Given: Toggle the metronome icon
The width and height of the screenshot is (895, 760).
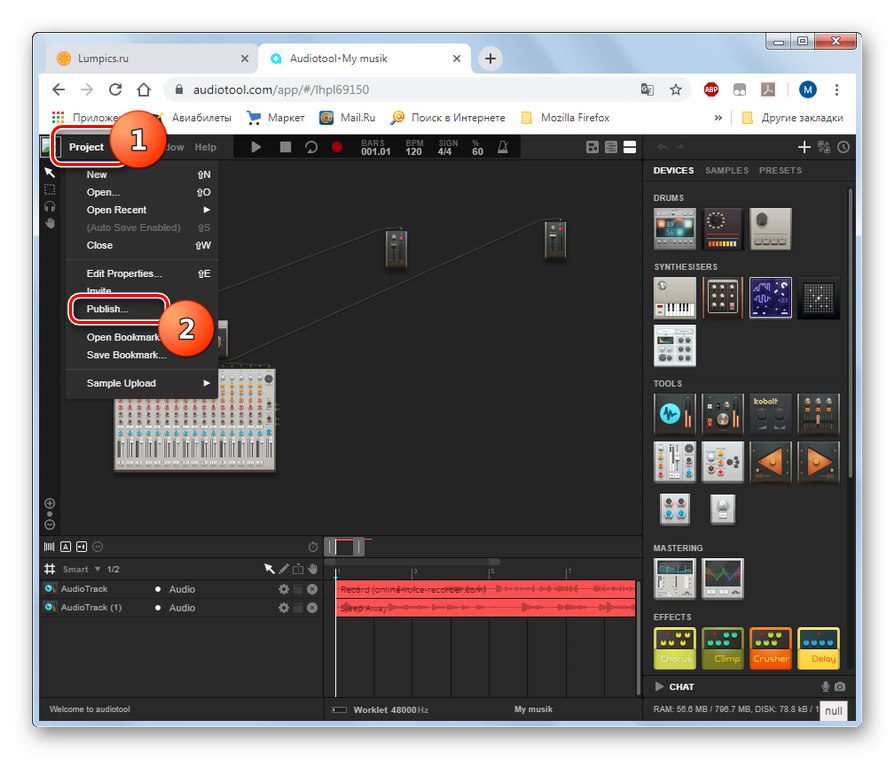Looking at the screenshot, I should [503, 147].
